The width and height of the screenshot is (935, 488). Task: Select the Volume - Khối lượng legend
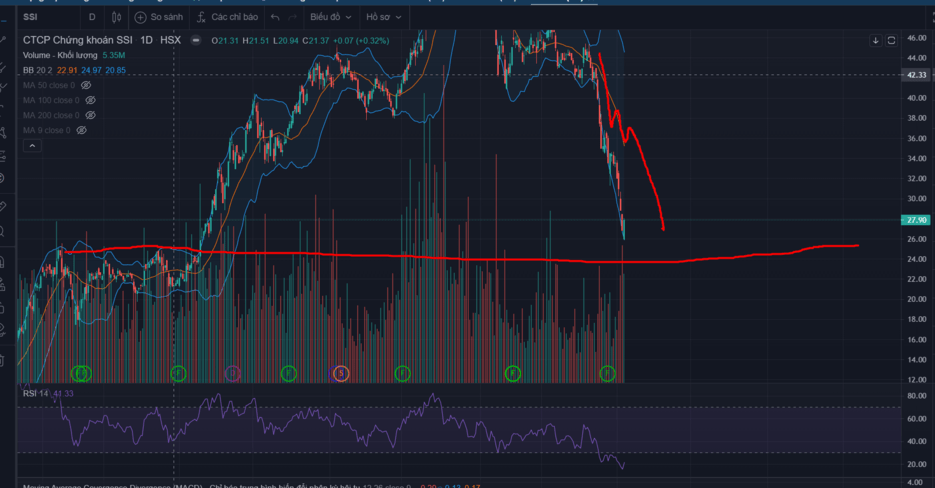(60, 55)
